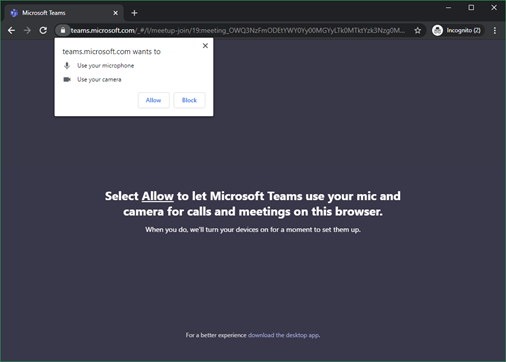Dismiss the permission popup with X

coord(205,46)
